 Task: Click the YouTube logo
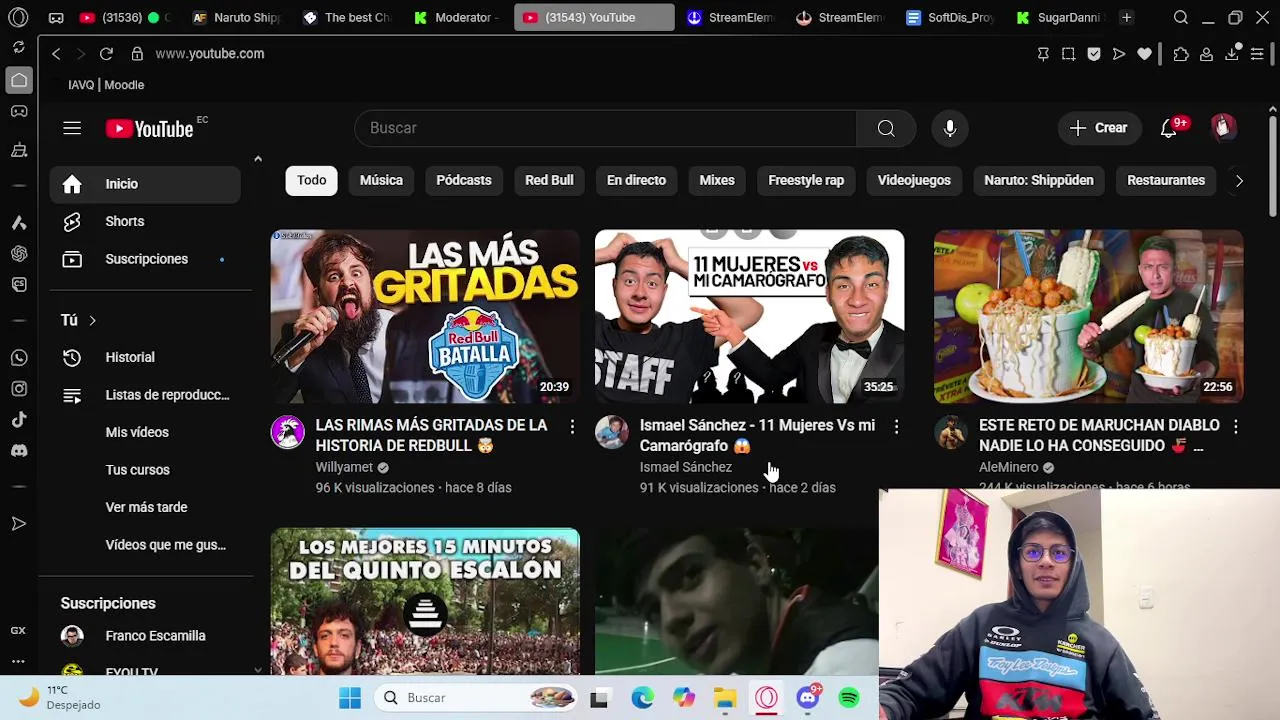[x=150, y=129]
